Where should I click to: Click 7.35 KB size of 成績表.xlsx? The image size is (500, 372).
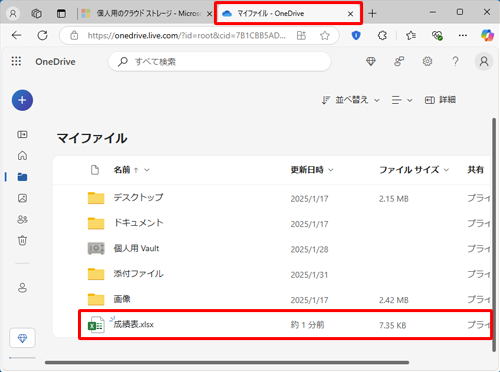[392, 325]
